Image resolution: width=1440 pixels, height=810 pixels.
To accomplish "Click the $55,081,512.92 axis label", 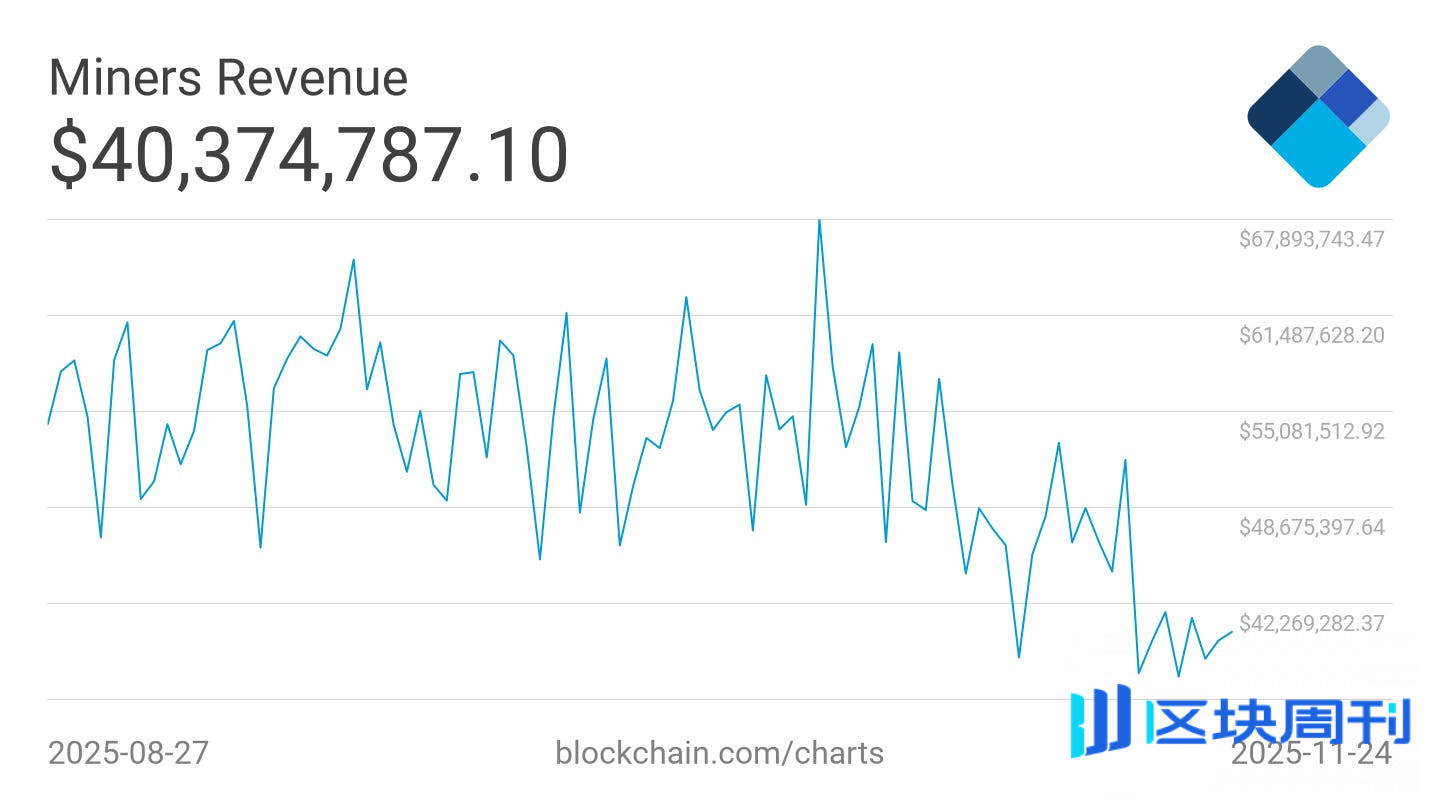I will (1311, 431).
